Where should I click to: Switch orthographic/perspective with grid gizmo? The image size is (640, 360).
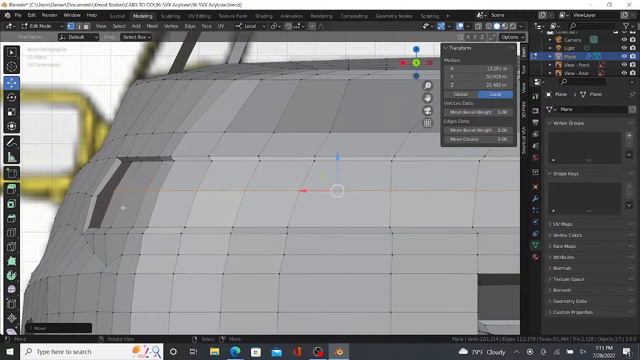pos(427,123)
